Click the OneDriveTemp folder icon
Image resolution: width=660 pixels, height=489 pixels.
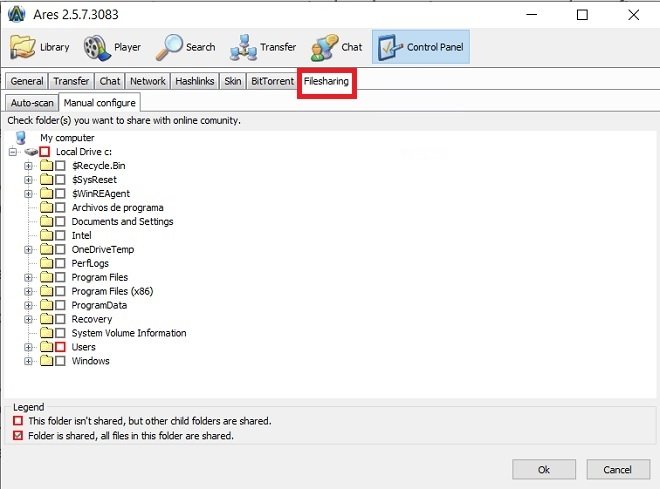(46, 249)
